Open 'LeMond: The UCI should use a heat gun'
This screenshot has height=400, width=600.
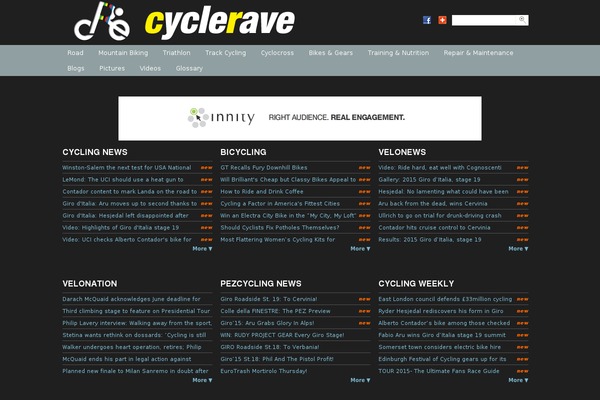pyautogui.click(x=123, y=180)
